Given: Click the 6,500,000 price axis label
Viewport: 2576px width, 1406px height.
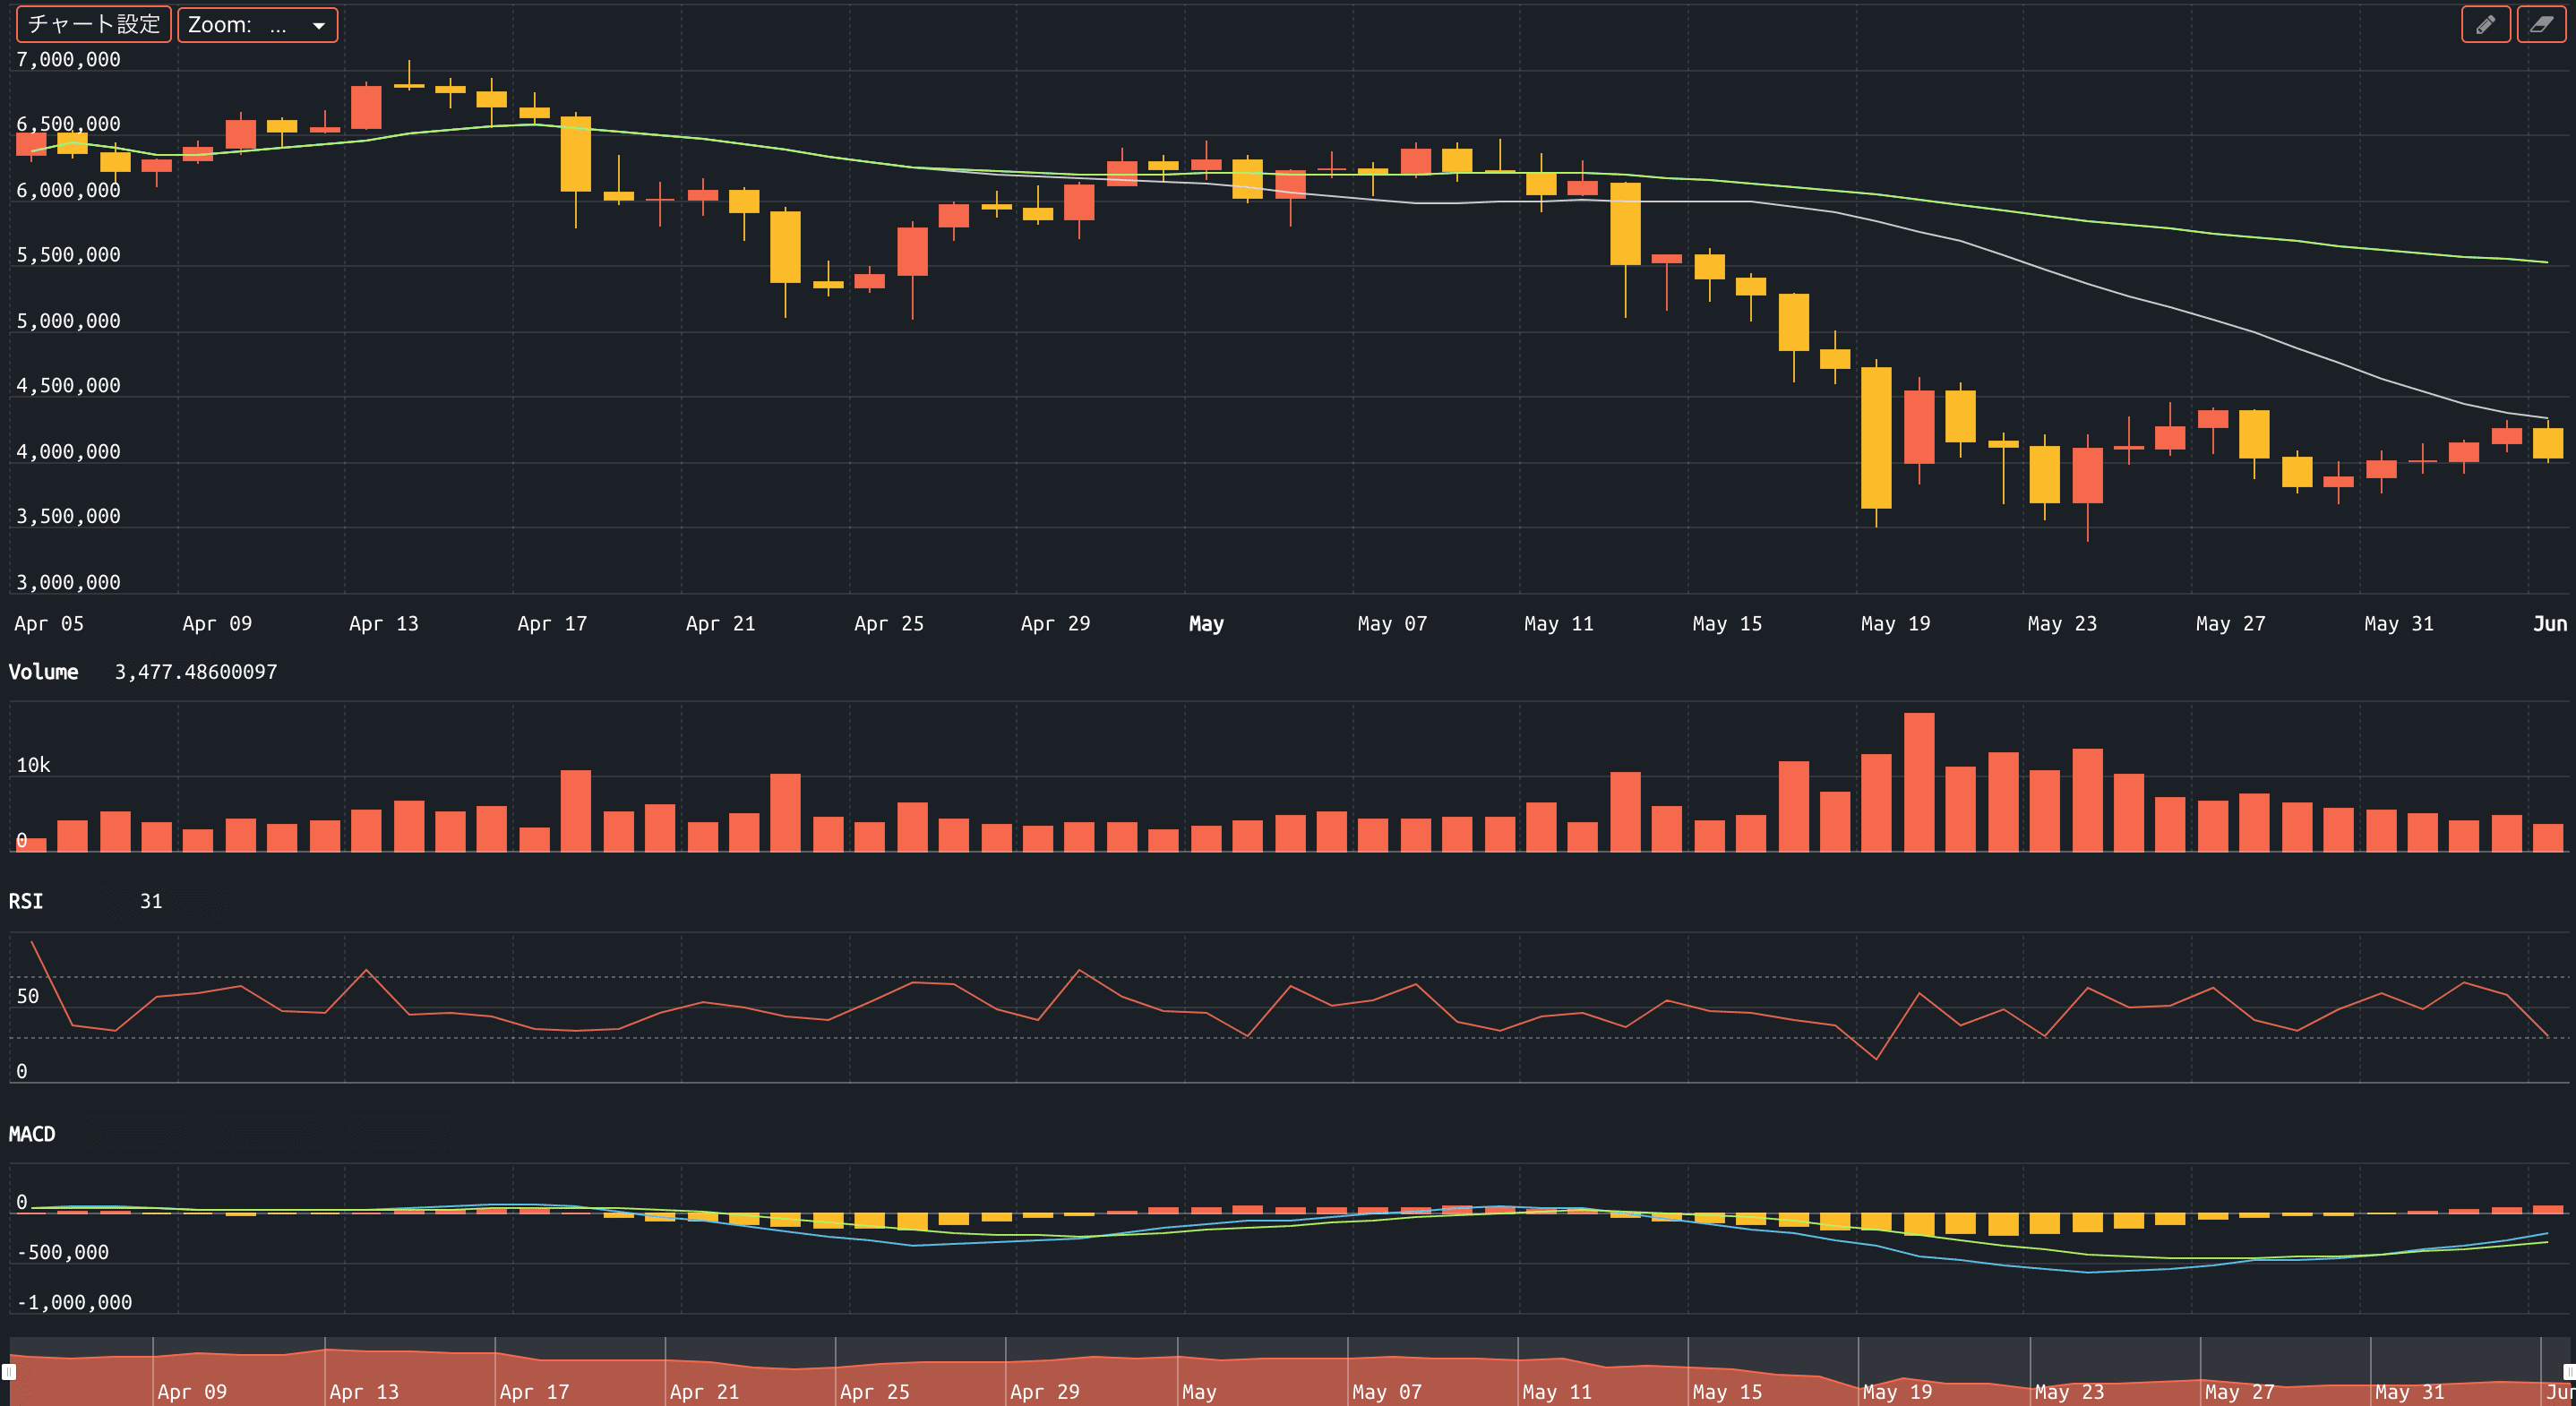Looking at the screenshot, I should [68, 124].
